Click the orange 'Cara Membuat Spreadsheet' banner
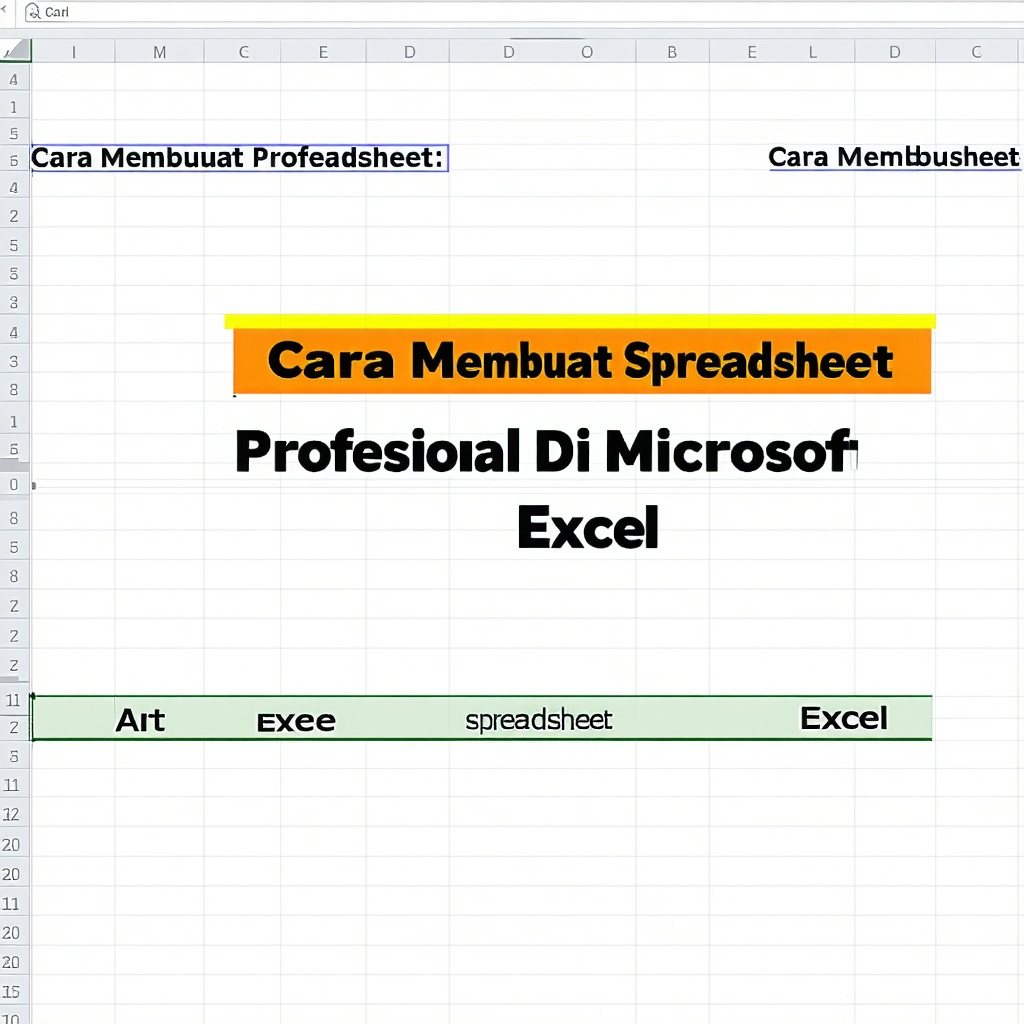 (x=581, y=360)
